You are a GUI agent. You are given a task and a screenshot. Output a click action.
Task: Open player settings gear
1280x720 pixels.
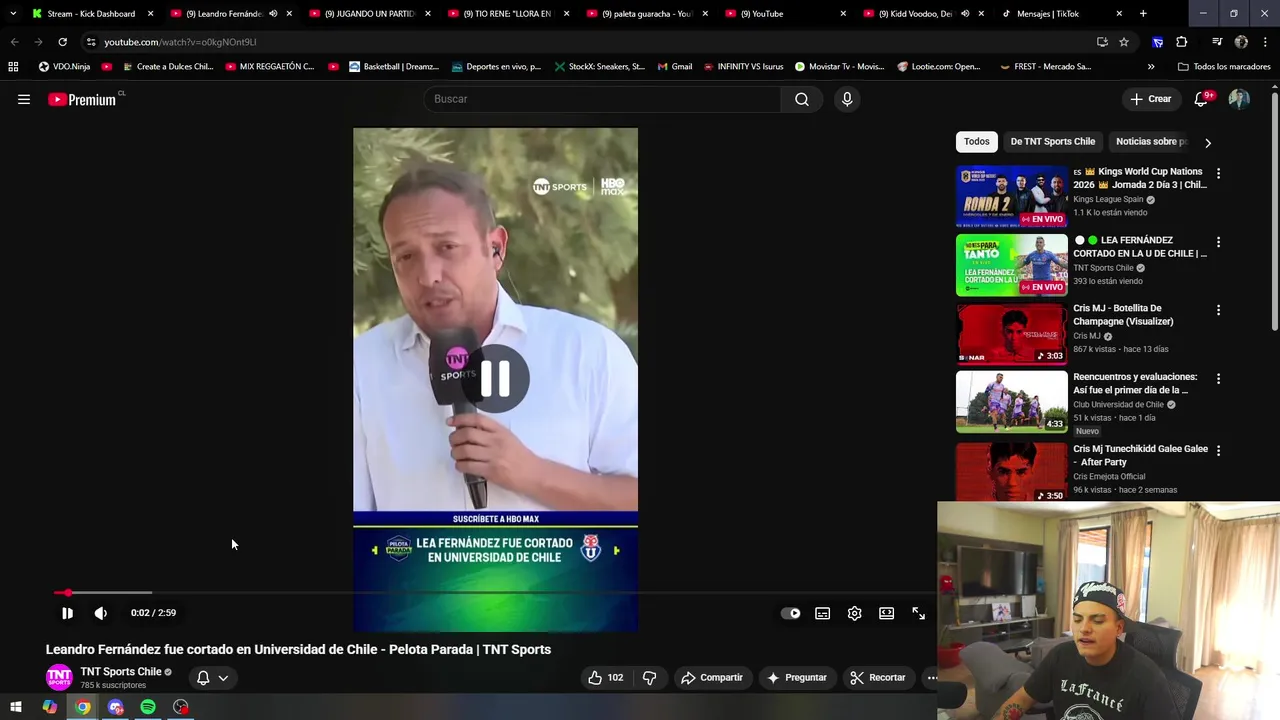854,613
